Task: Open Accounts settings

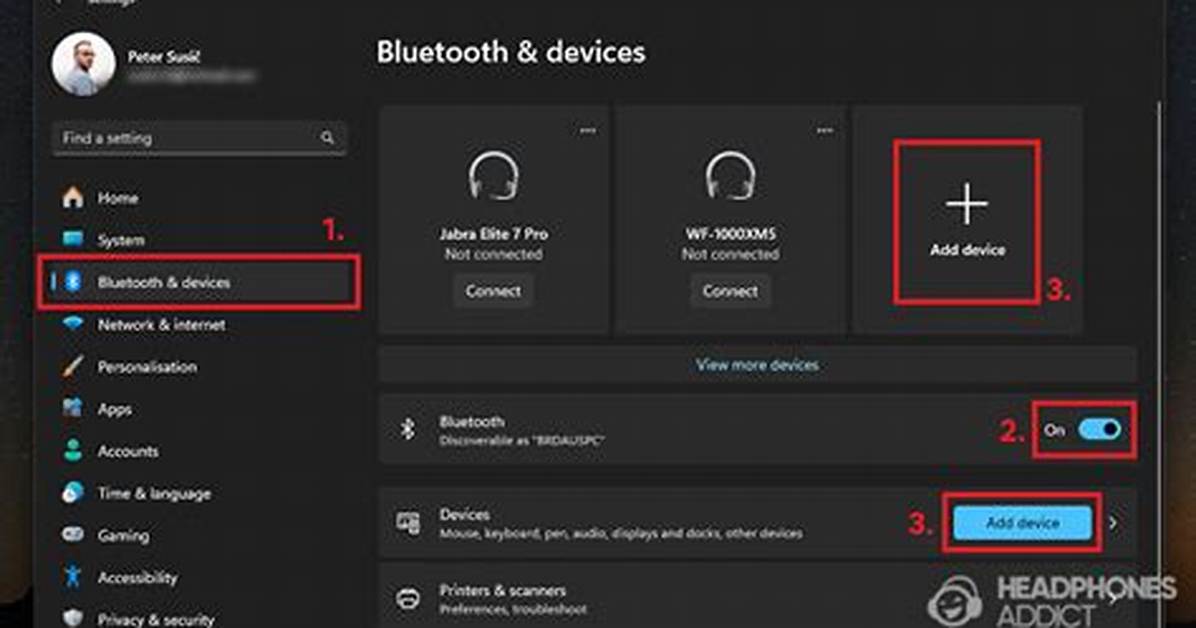Action: [127, 452]
